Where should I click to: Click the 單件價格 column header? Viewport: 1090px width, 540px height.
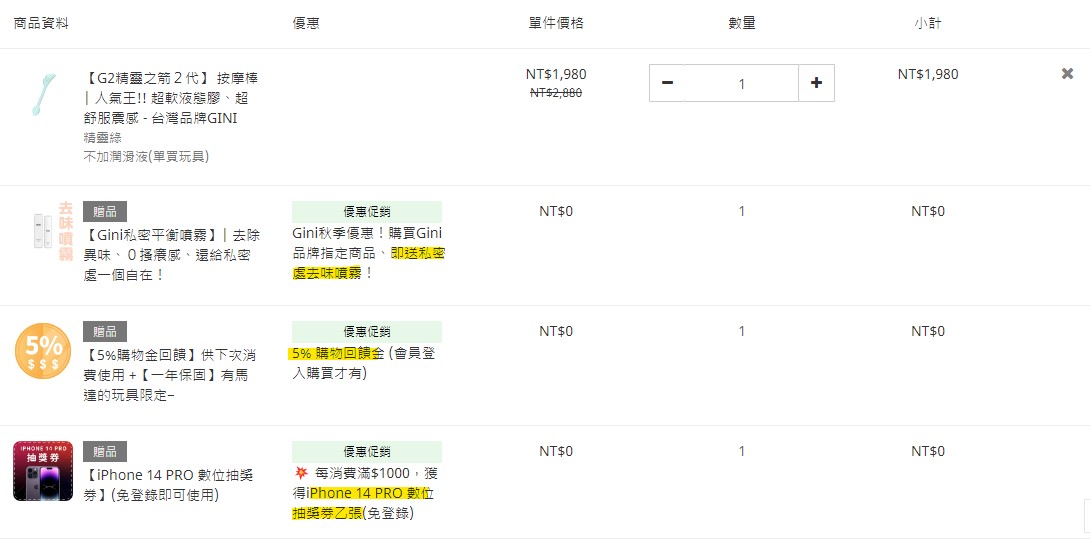tap(555, 23)
